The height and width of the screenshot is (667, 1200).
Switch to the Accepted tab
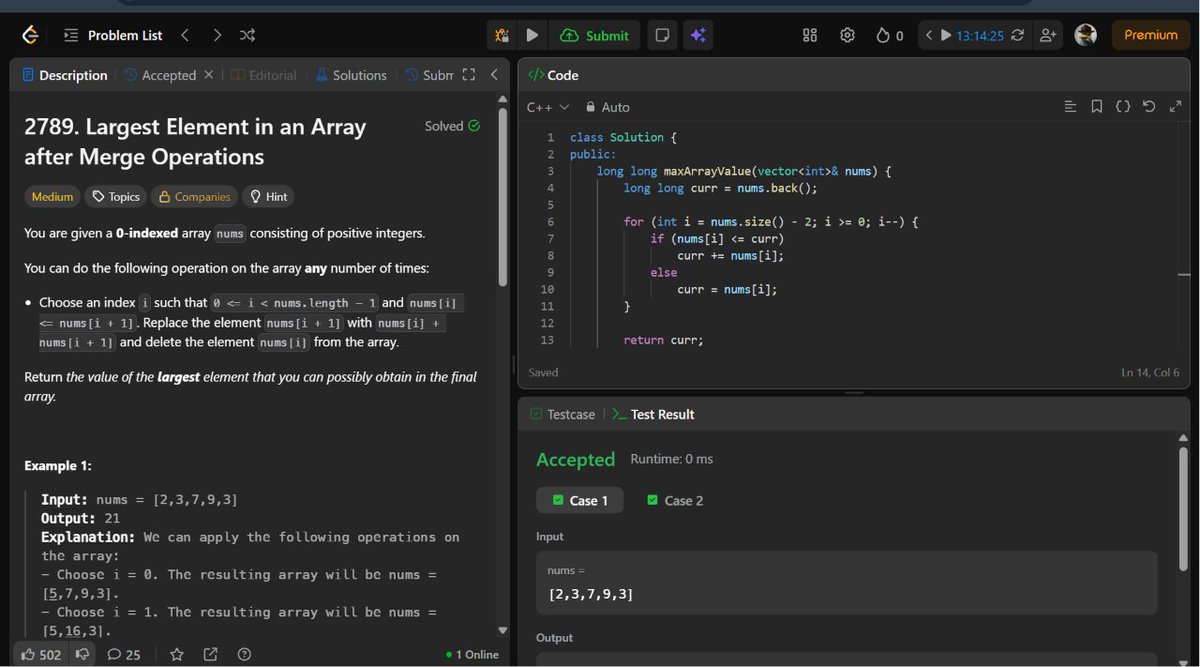tap(160, 75)
